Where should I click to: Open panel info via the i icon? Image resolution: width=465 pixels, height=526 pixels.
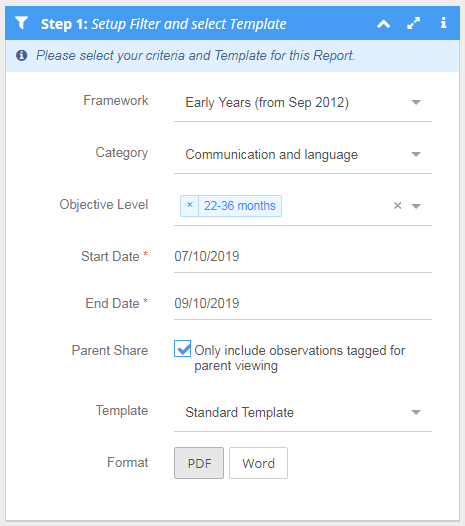point(443,23)
